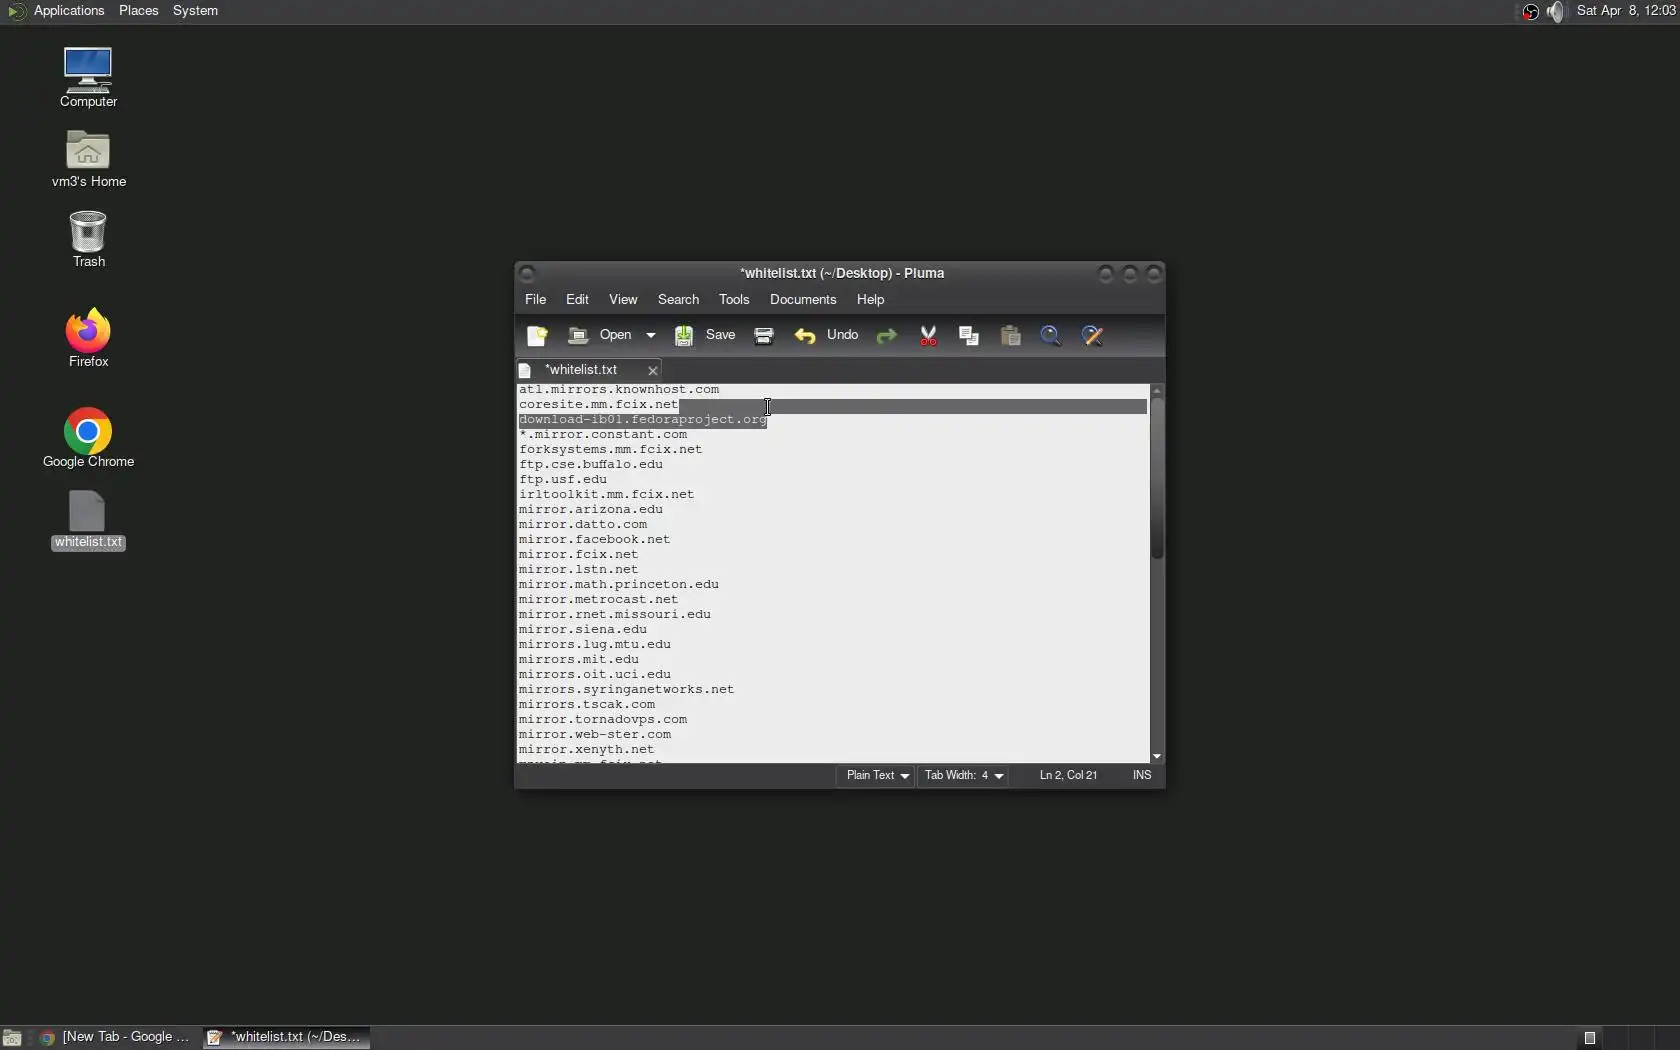Click the line download-ib01.fedoraproject.org
This screenshot has width=1680, height=1050.
point(643,420)
